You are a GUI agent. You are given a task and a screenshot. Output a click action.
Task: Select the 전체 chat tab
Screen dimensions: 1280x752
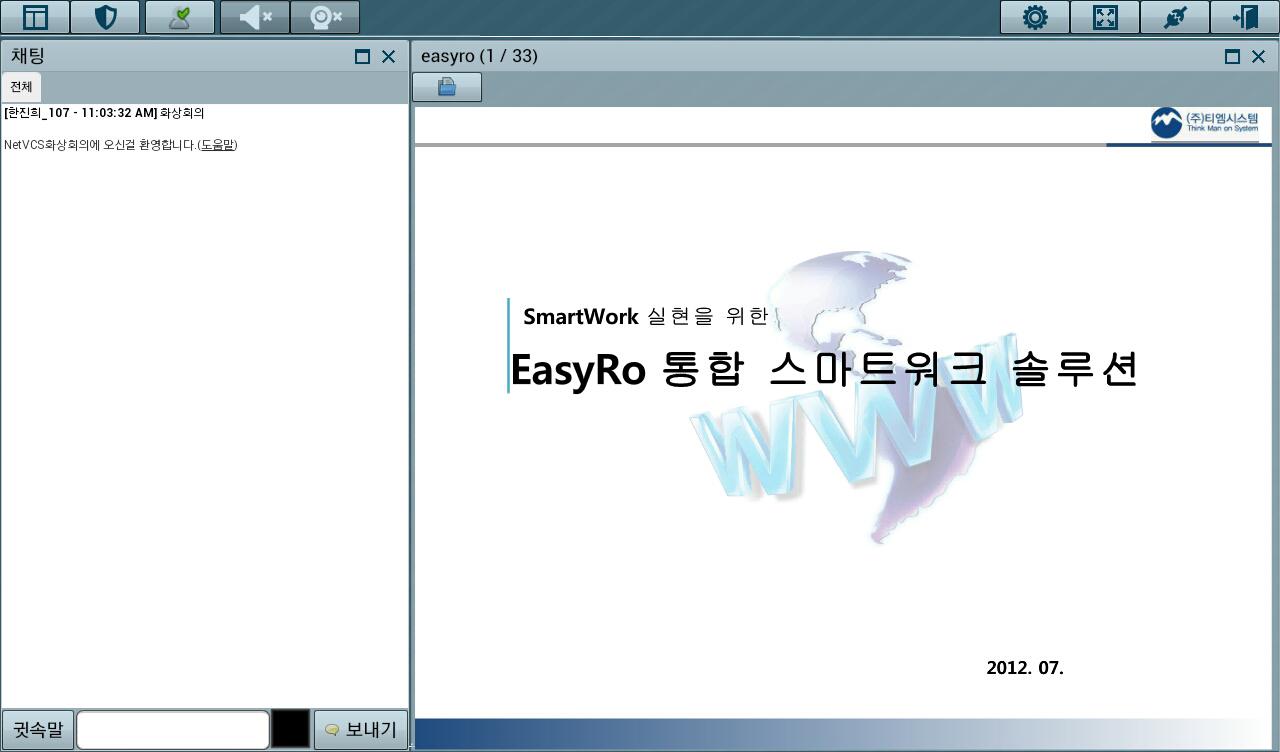click(x=21, y=87)
